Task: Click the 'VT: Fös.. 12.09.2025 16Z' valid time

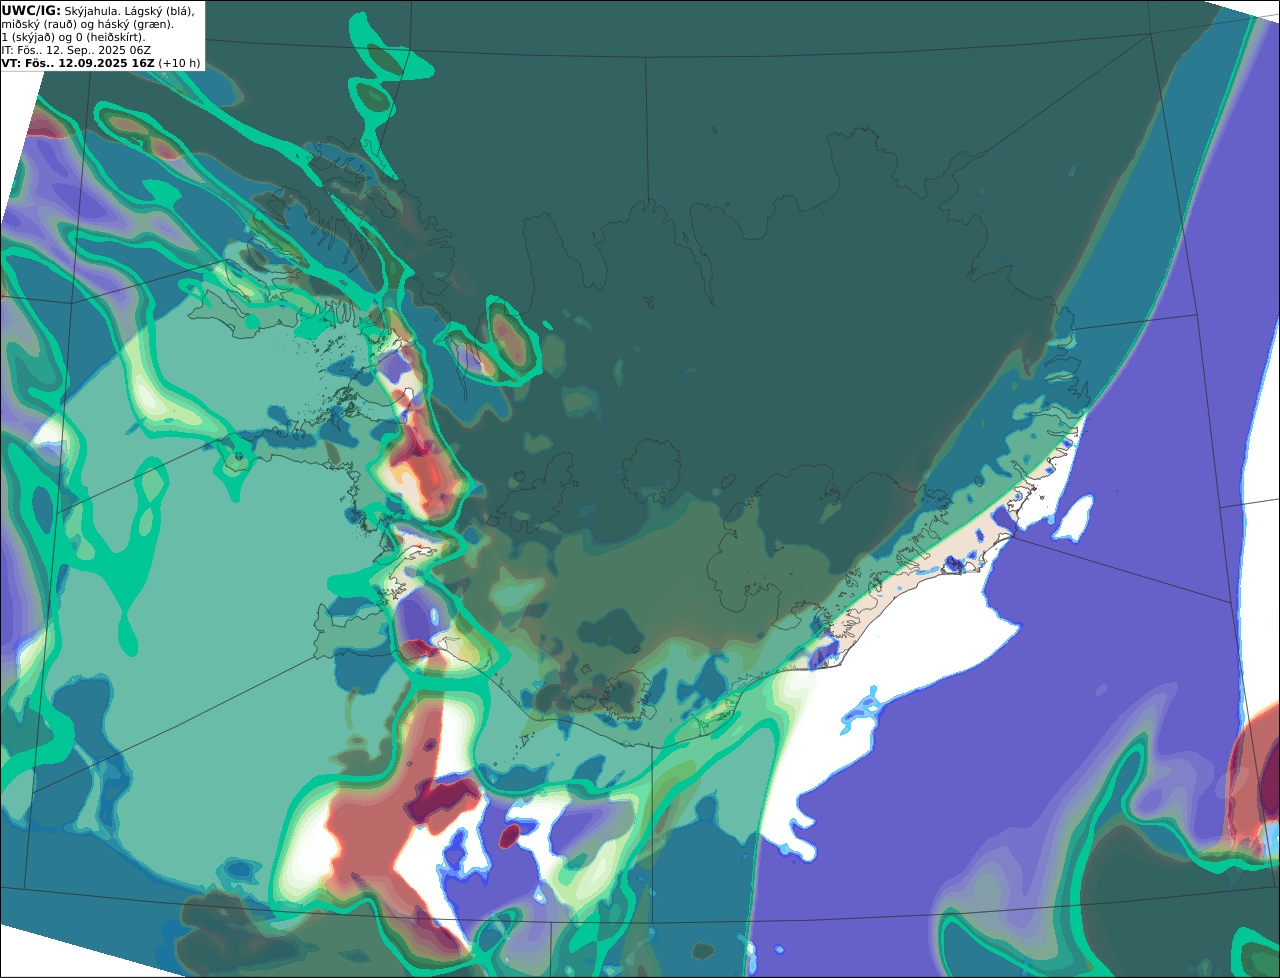Action: pyautogui.click(x=78, y=63)
